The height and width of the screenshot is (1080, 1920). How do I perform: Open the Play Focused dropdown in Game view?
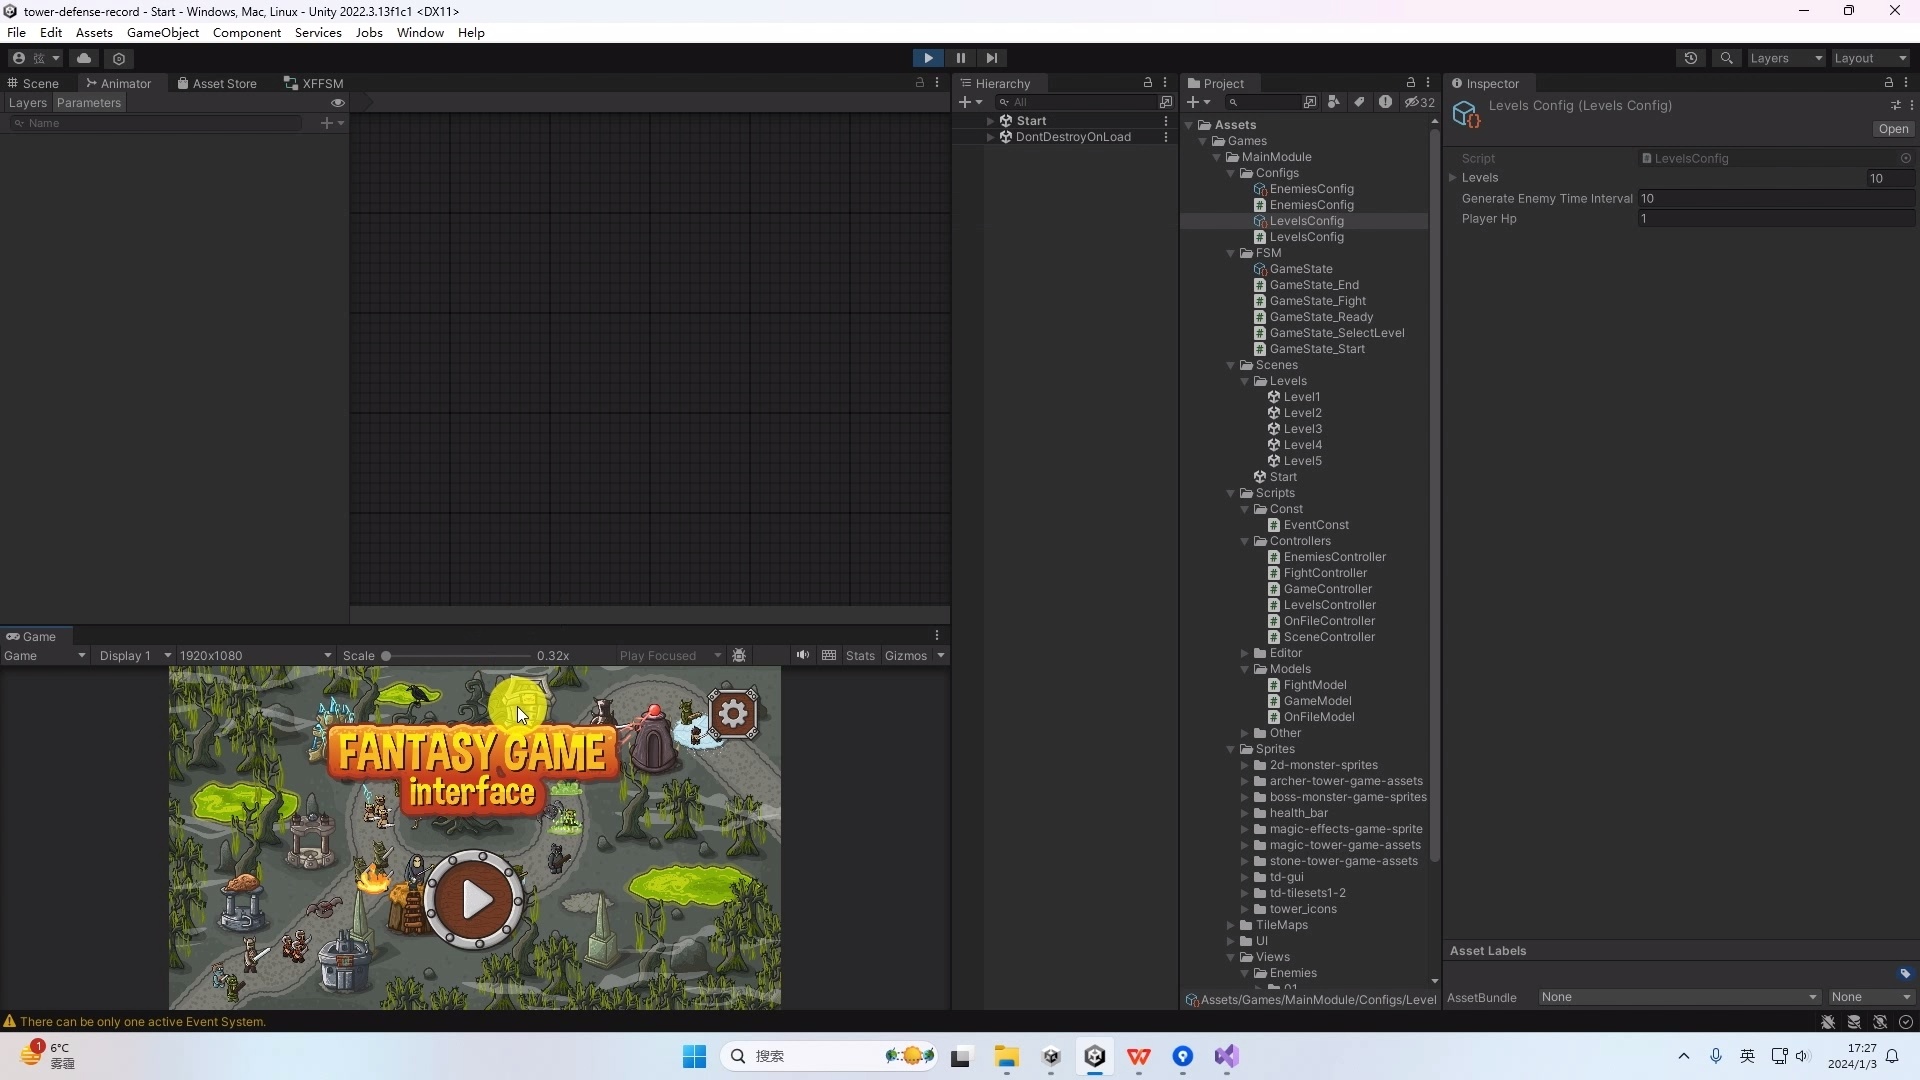click(x=668, y=655)
